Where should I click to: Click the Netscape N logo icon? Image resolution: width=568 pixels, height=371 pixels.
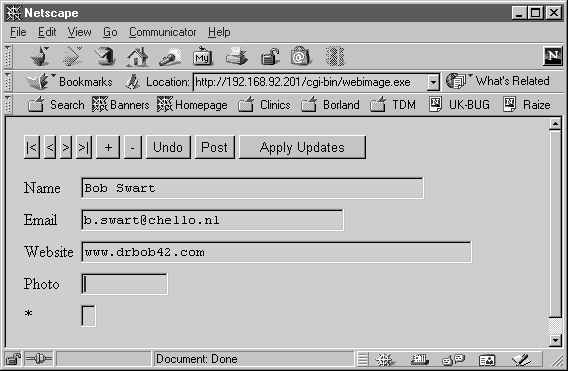coord(553,56)
